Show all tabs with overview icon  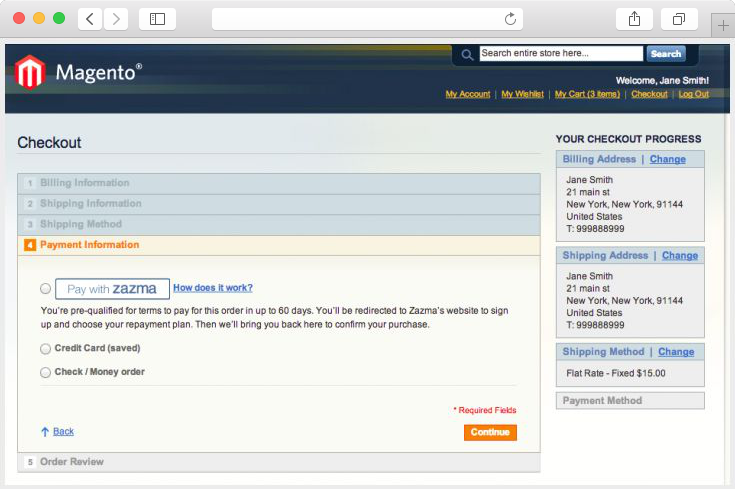[679, 19]
